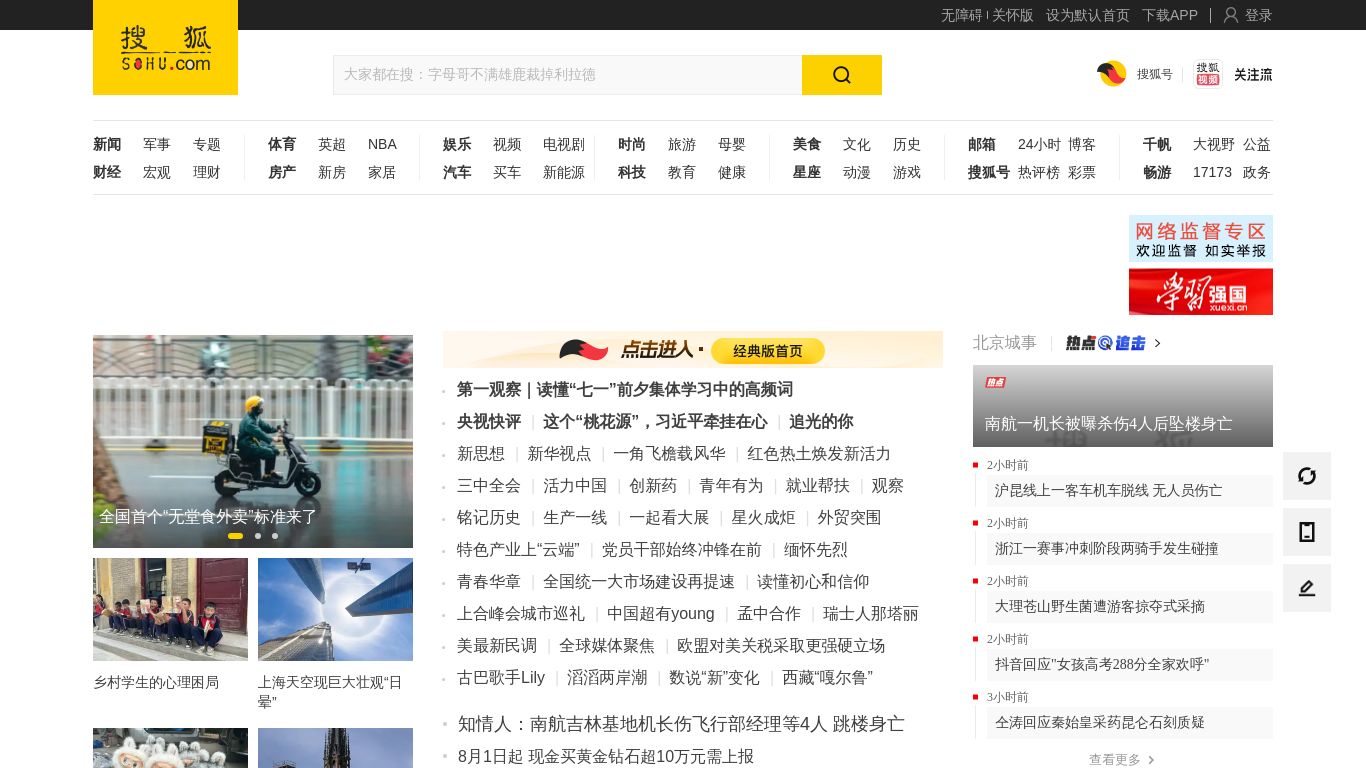The image size is (1366, 768).
Task: Open 三中全会 link
Action: (489, 485)
